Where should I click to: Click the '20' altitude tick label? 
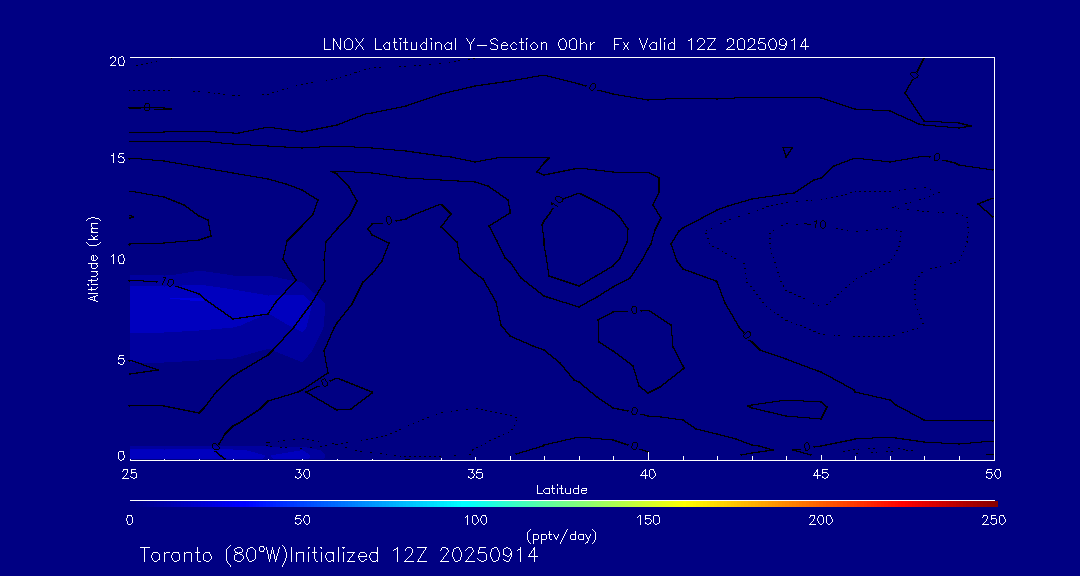[x=116, y=61]
